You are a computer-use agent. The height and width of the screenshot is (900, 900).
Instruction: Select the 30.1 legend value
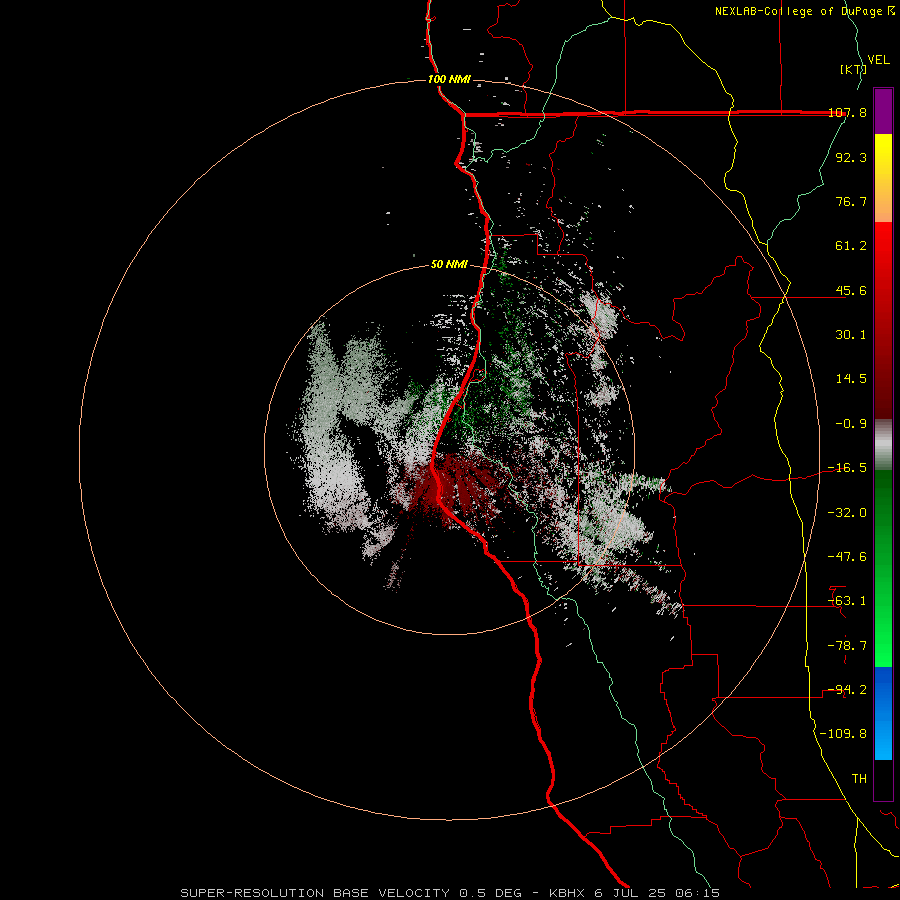[x=851, y=335]
